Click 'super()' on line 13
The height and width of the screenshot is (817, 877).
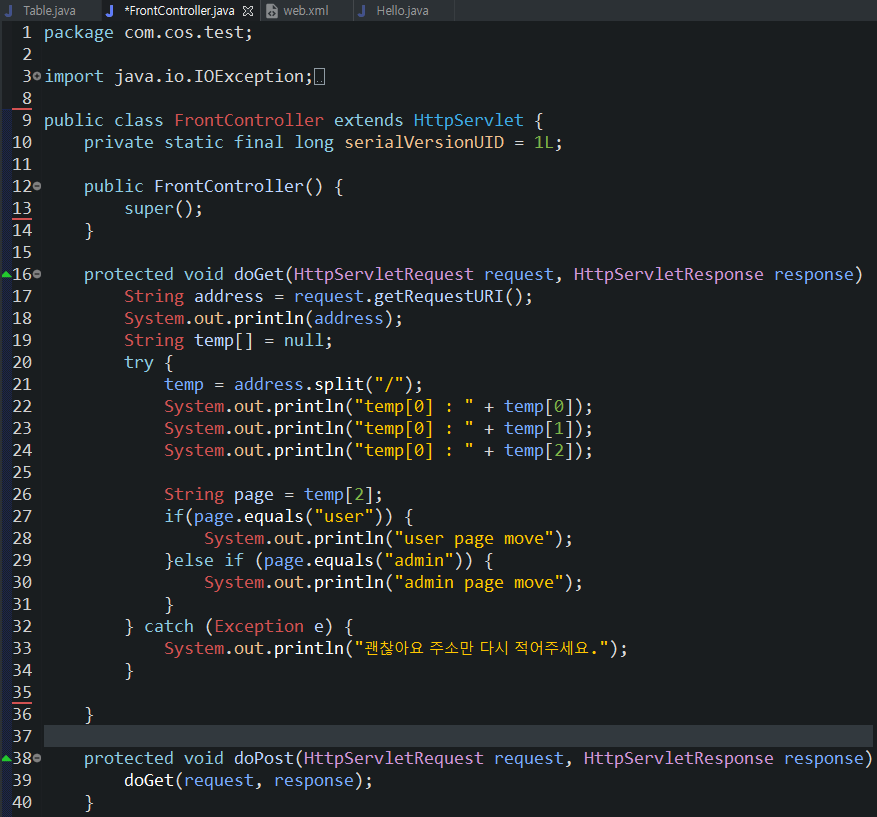(x=158, y=209)
